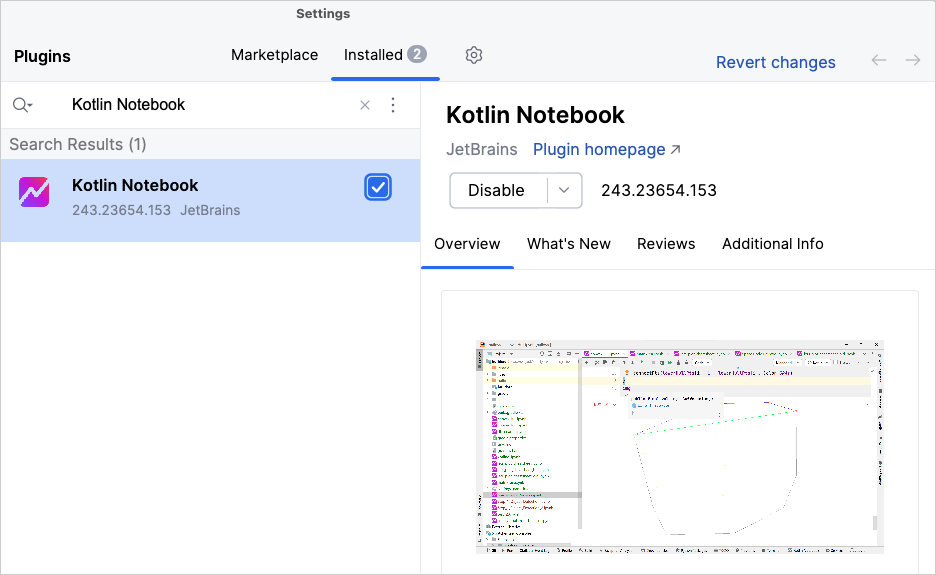
Task: Open the What's New tab
Action: 568,244
